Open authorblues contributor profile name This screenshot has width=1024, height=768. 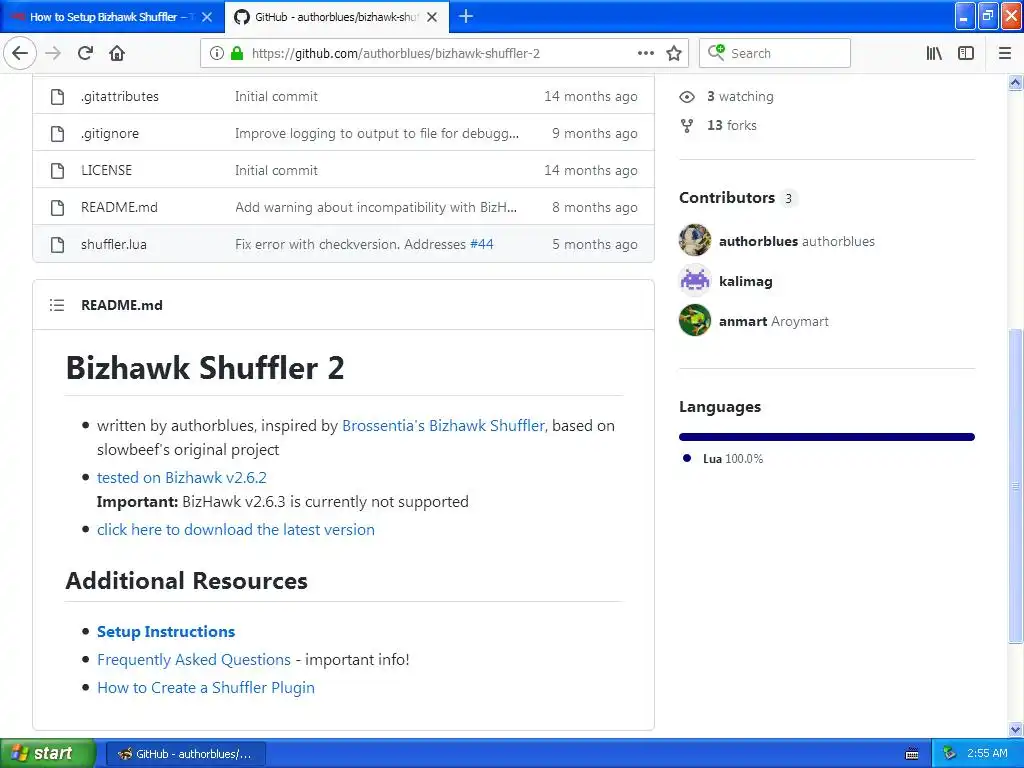click(758, 242)
